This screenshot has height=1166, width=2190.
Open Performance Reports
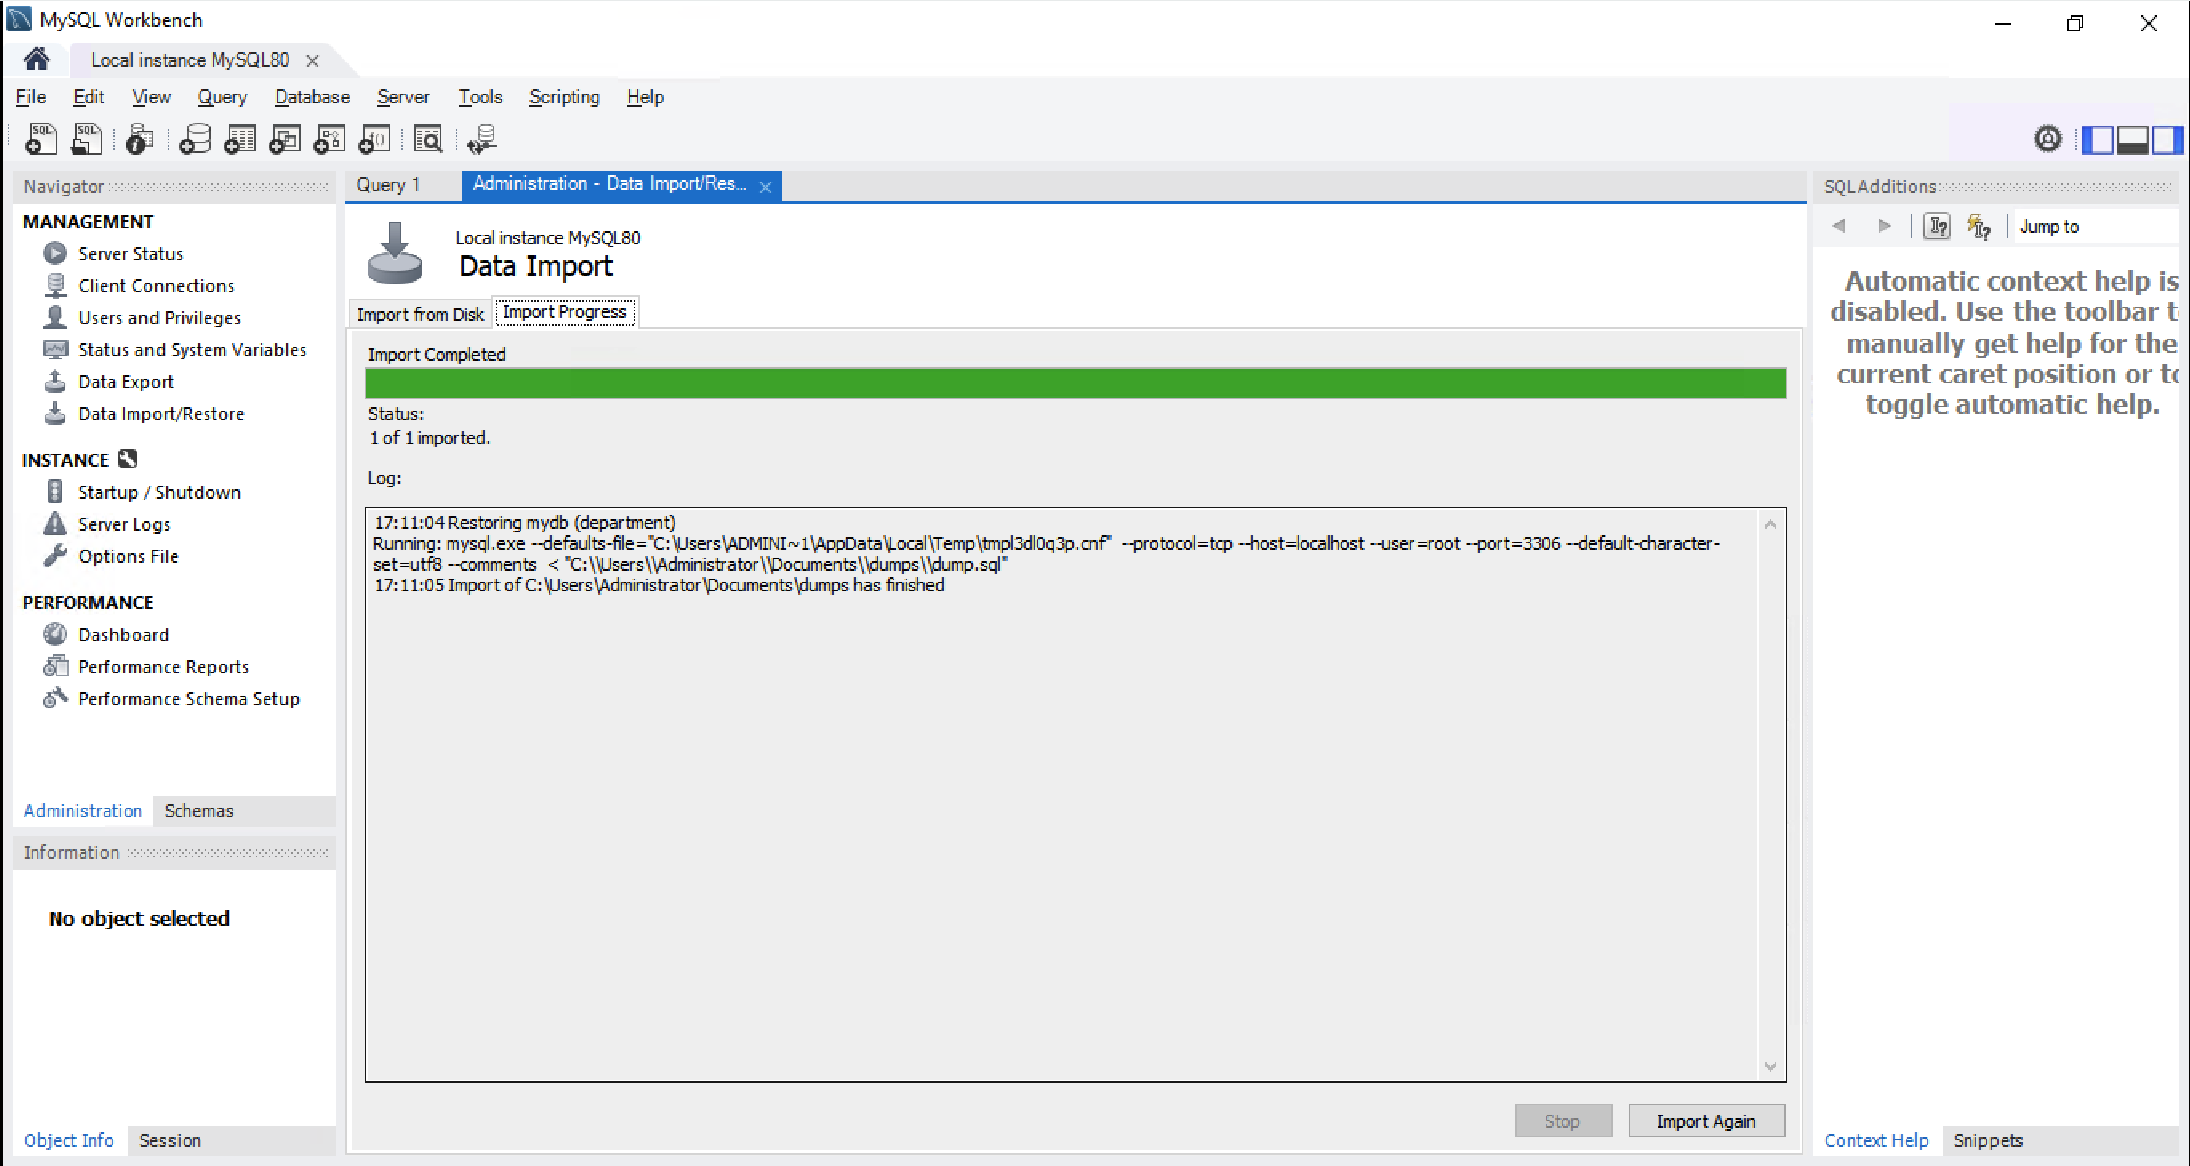tap(163, 667)
